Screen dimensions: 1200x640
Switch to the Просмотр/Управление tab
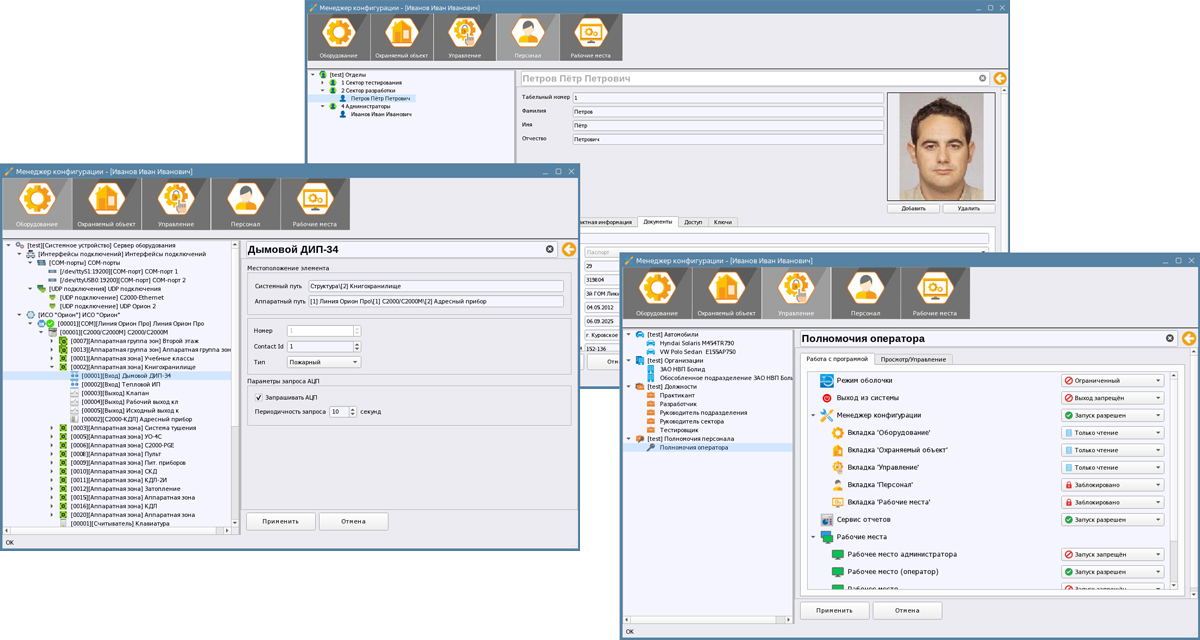(914, 359)
